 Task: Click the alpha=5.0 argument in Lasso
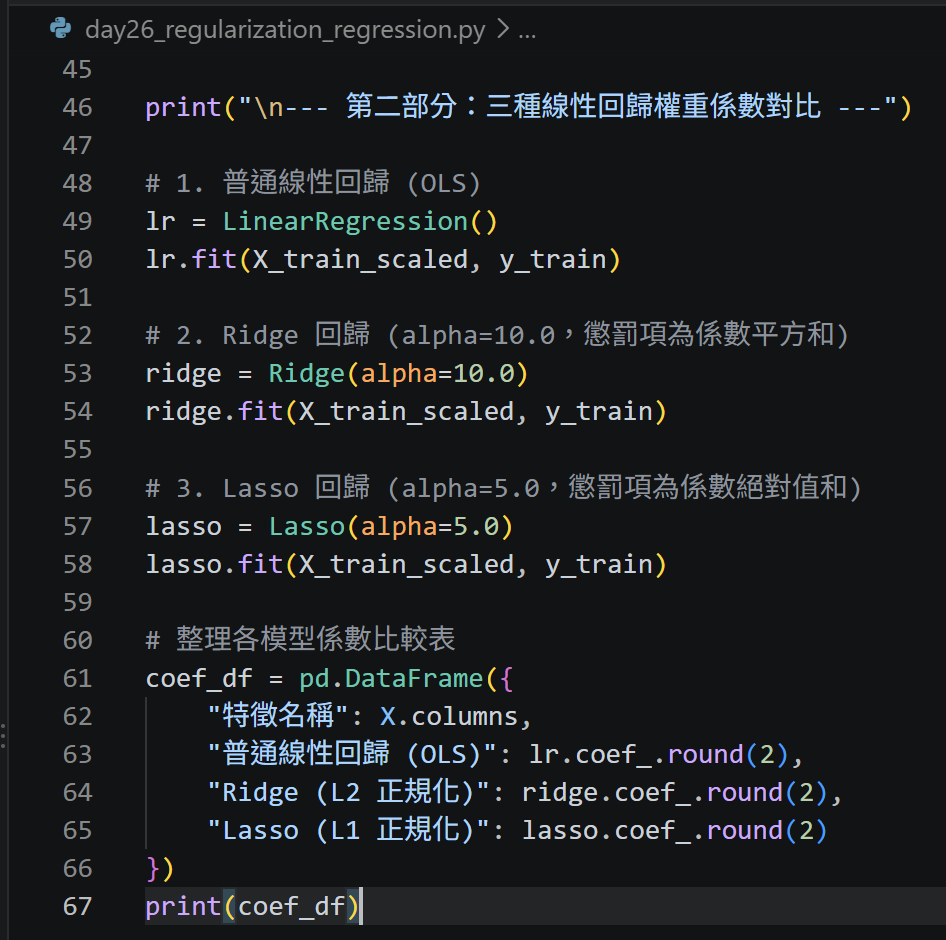(x=430, y=526)
